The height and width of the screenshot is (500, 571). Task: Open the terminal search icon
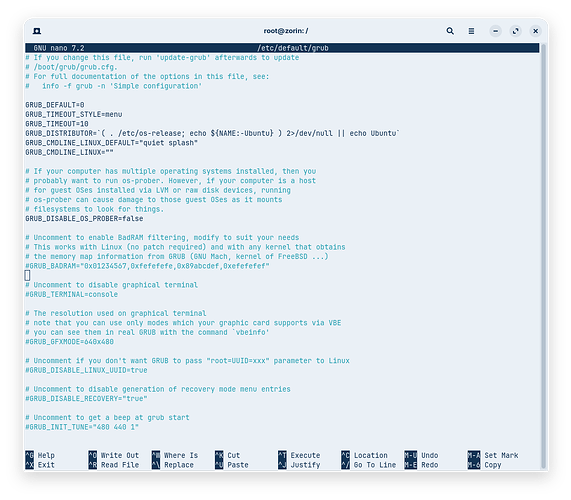pyautogui.click(x=450, y=31)
